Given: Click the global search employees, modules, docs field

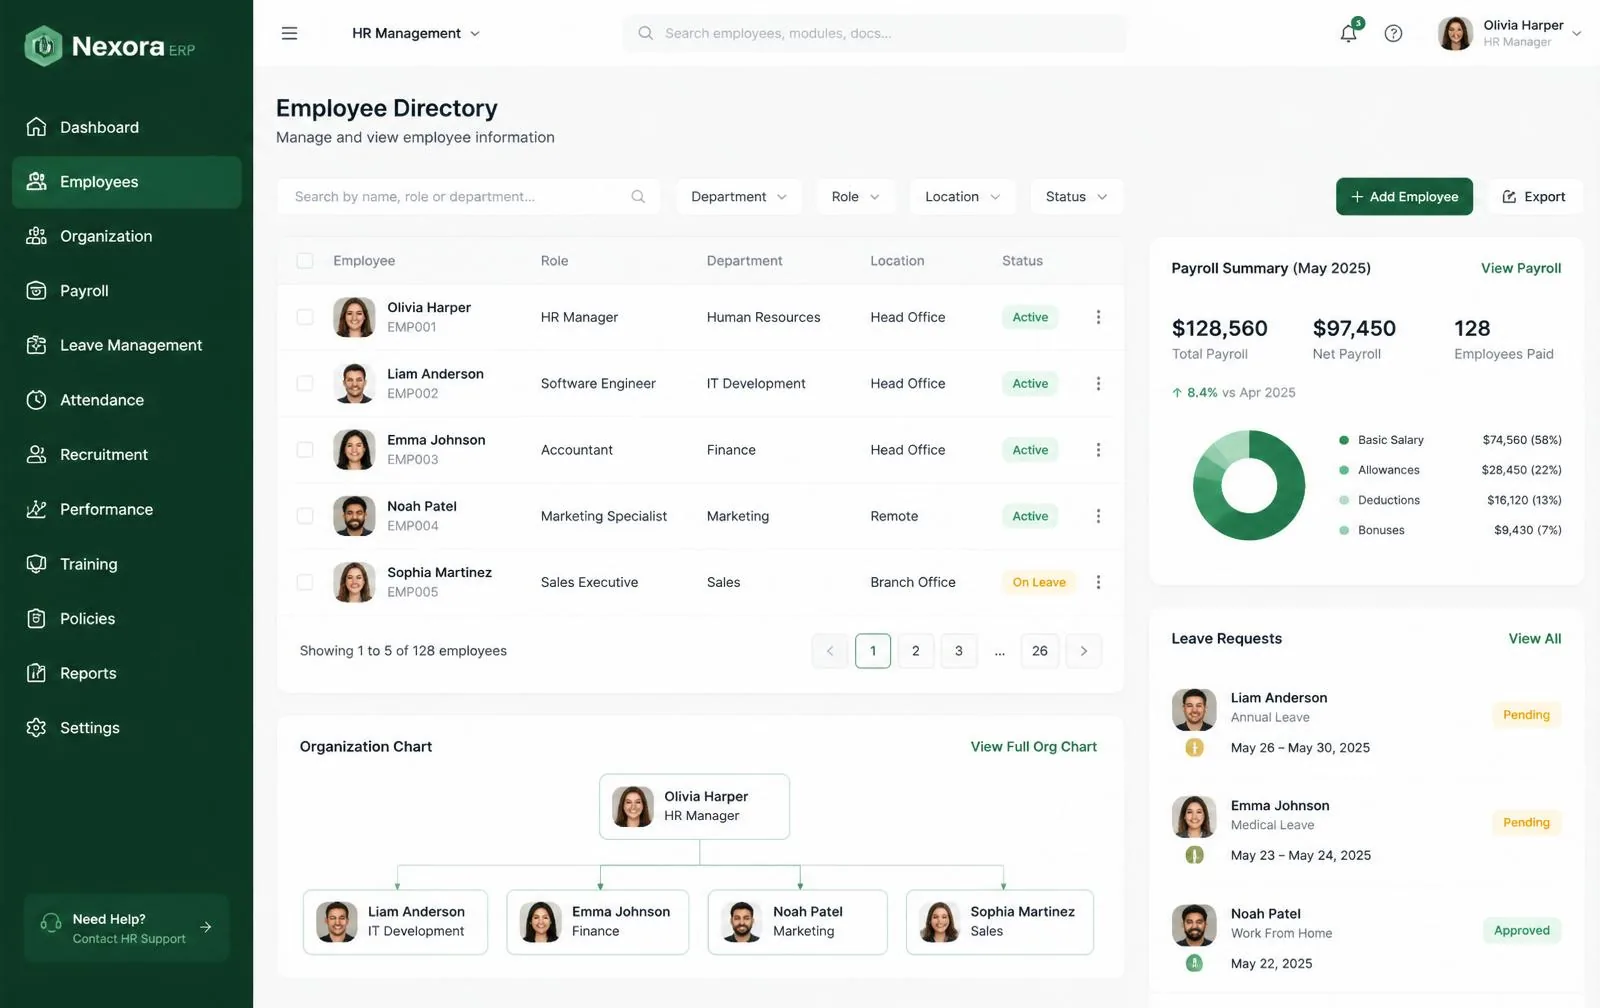Looking at the screenshot, I should (874, 33).
